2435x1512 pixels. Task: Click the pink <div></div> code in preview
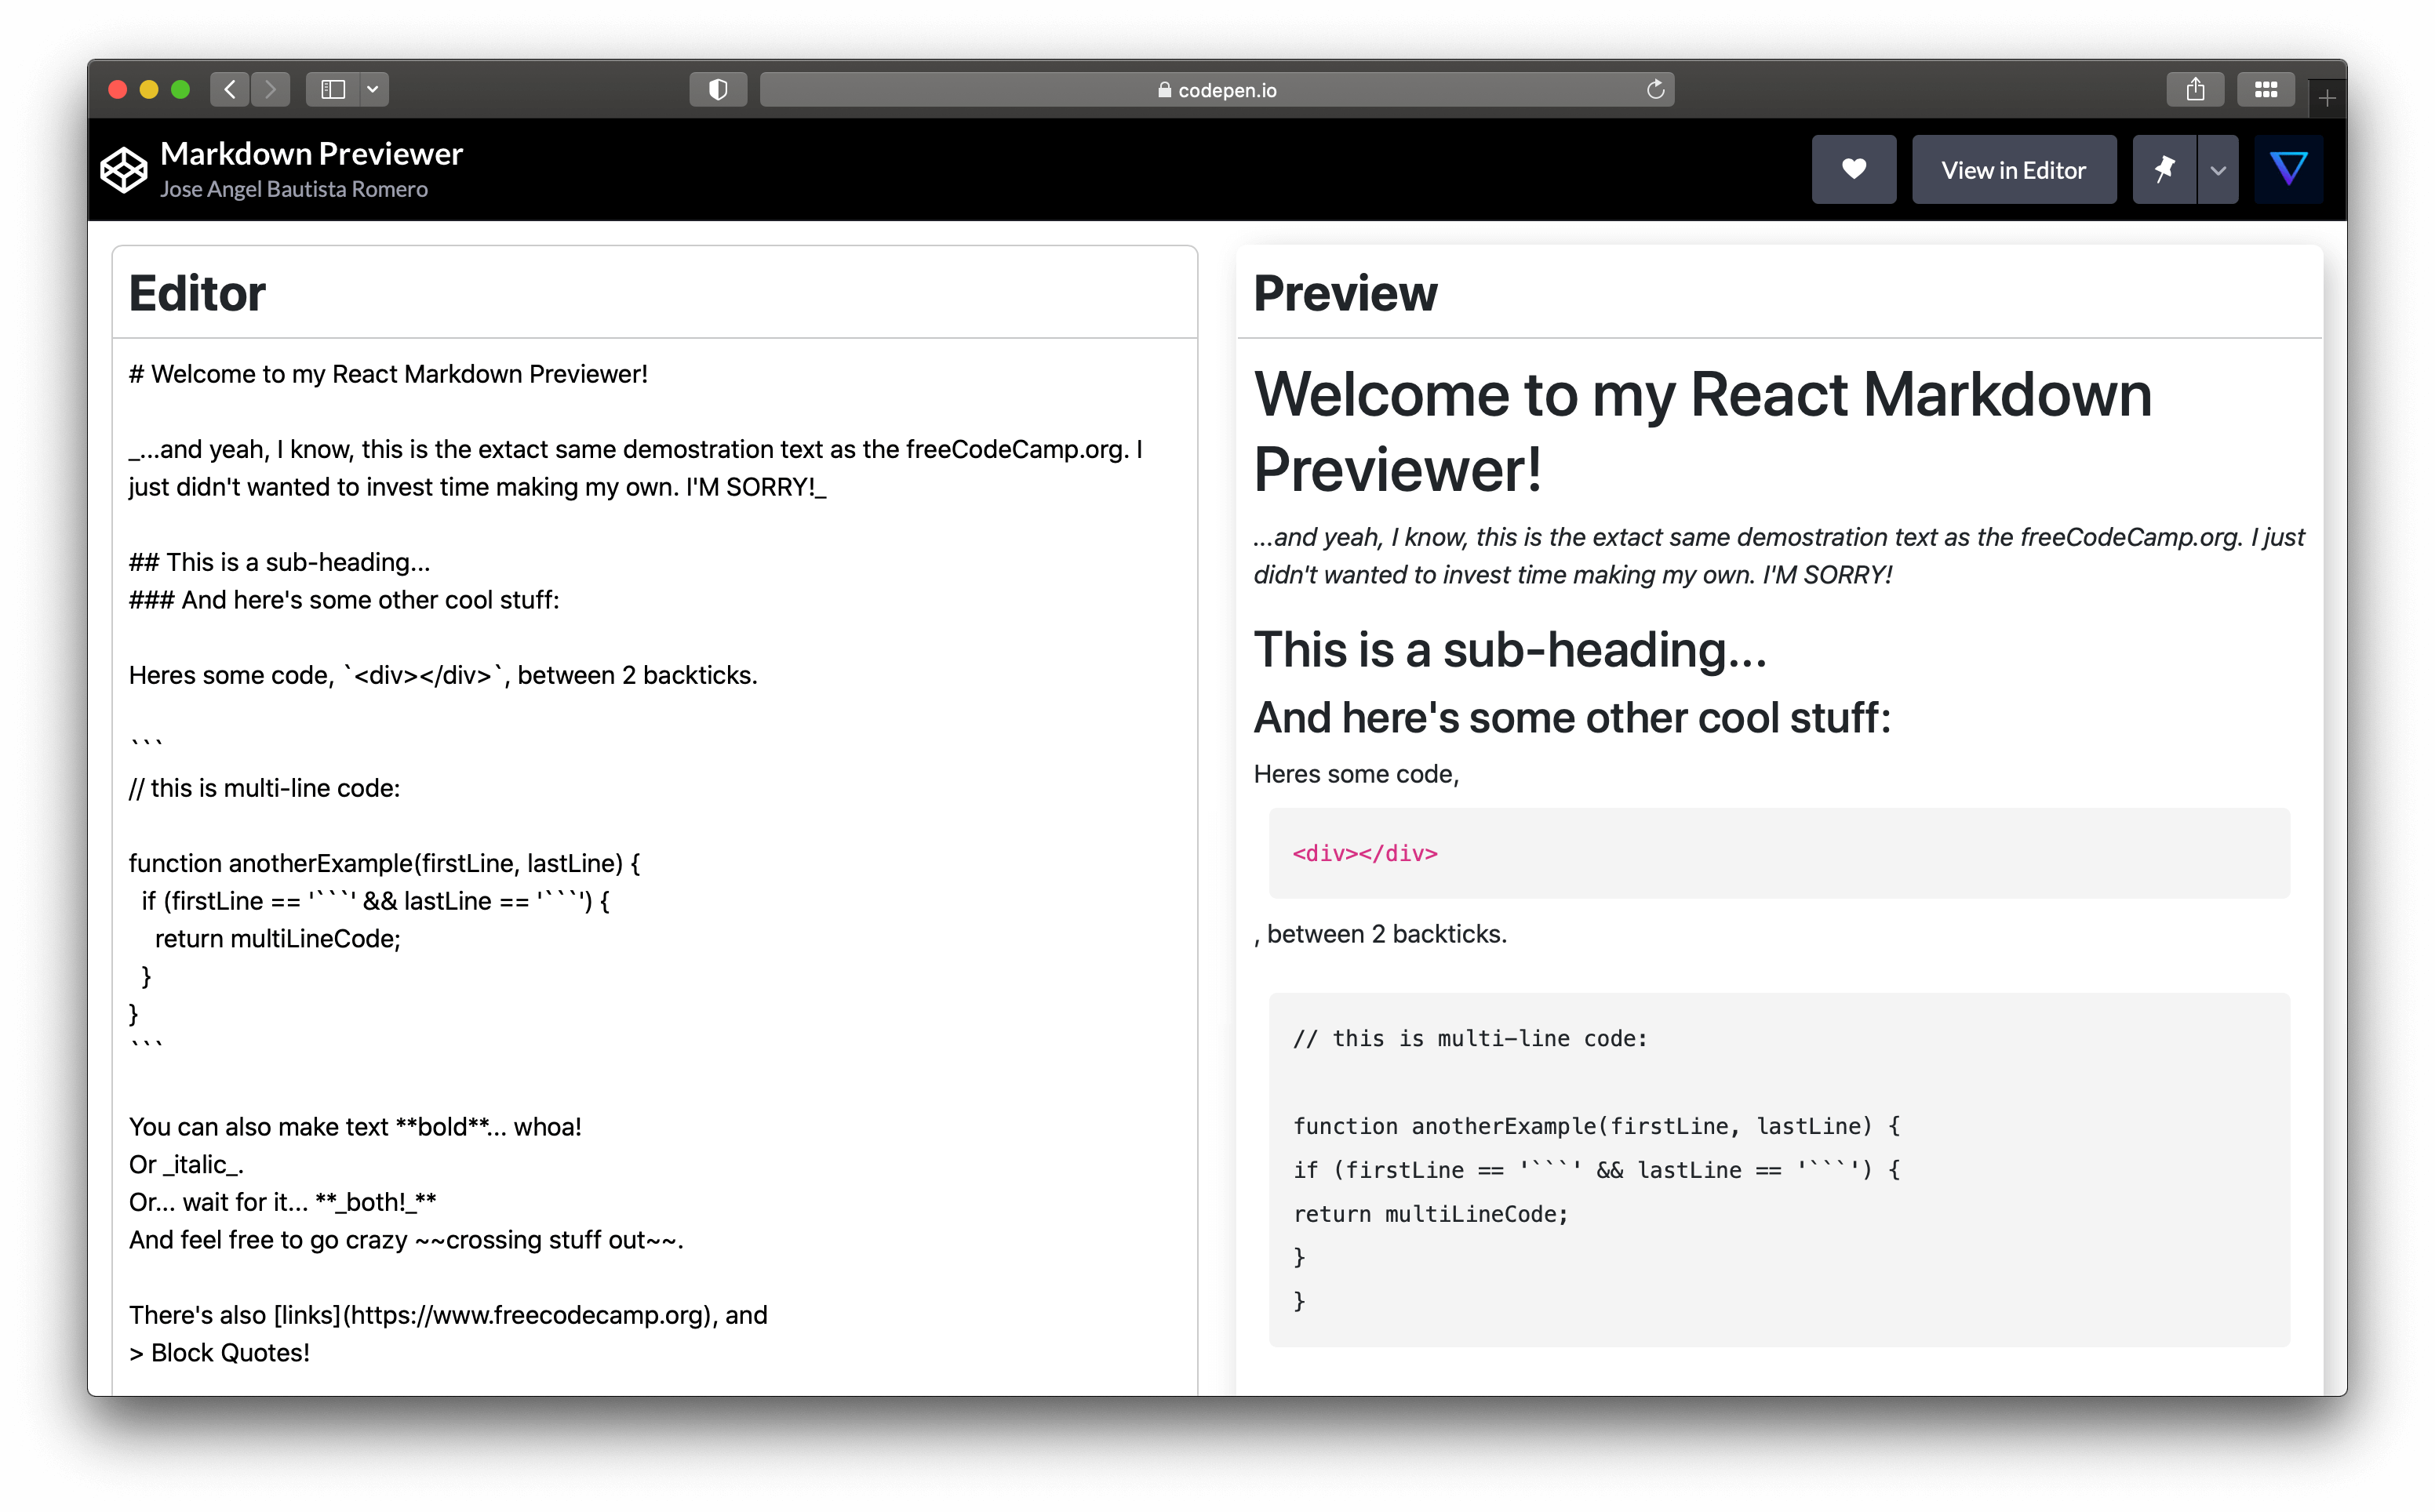[x=1365, y=853]
